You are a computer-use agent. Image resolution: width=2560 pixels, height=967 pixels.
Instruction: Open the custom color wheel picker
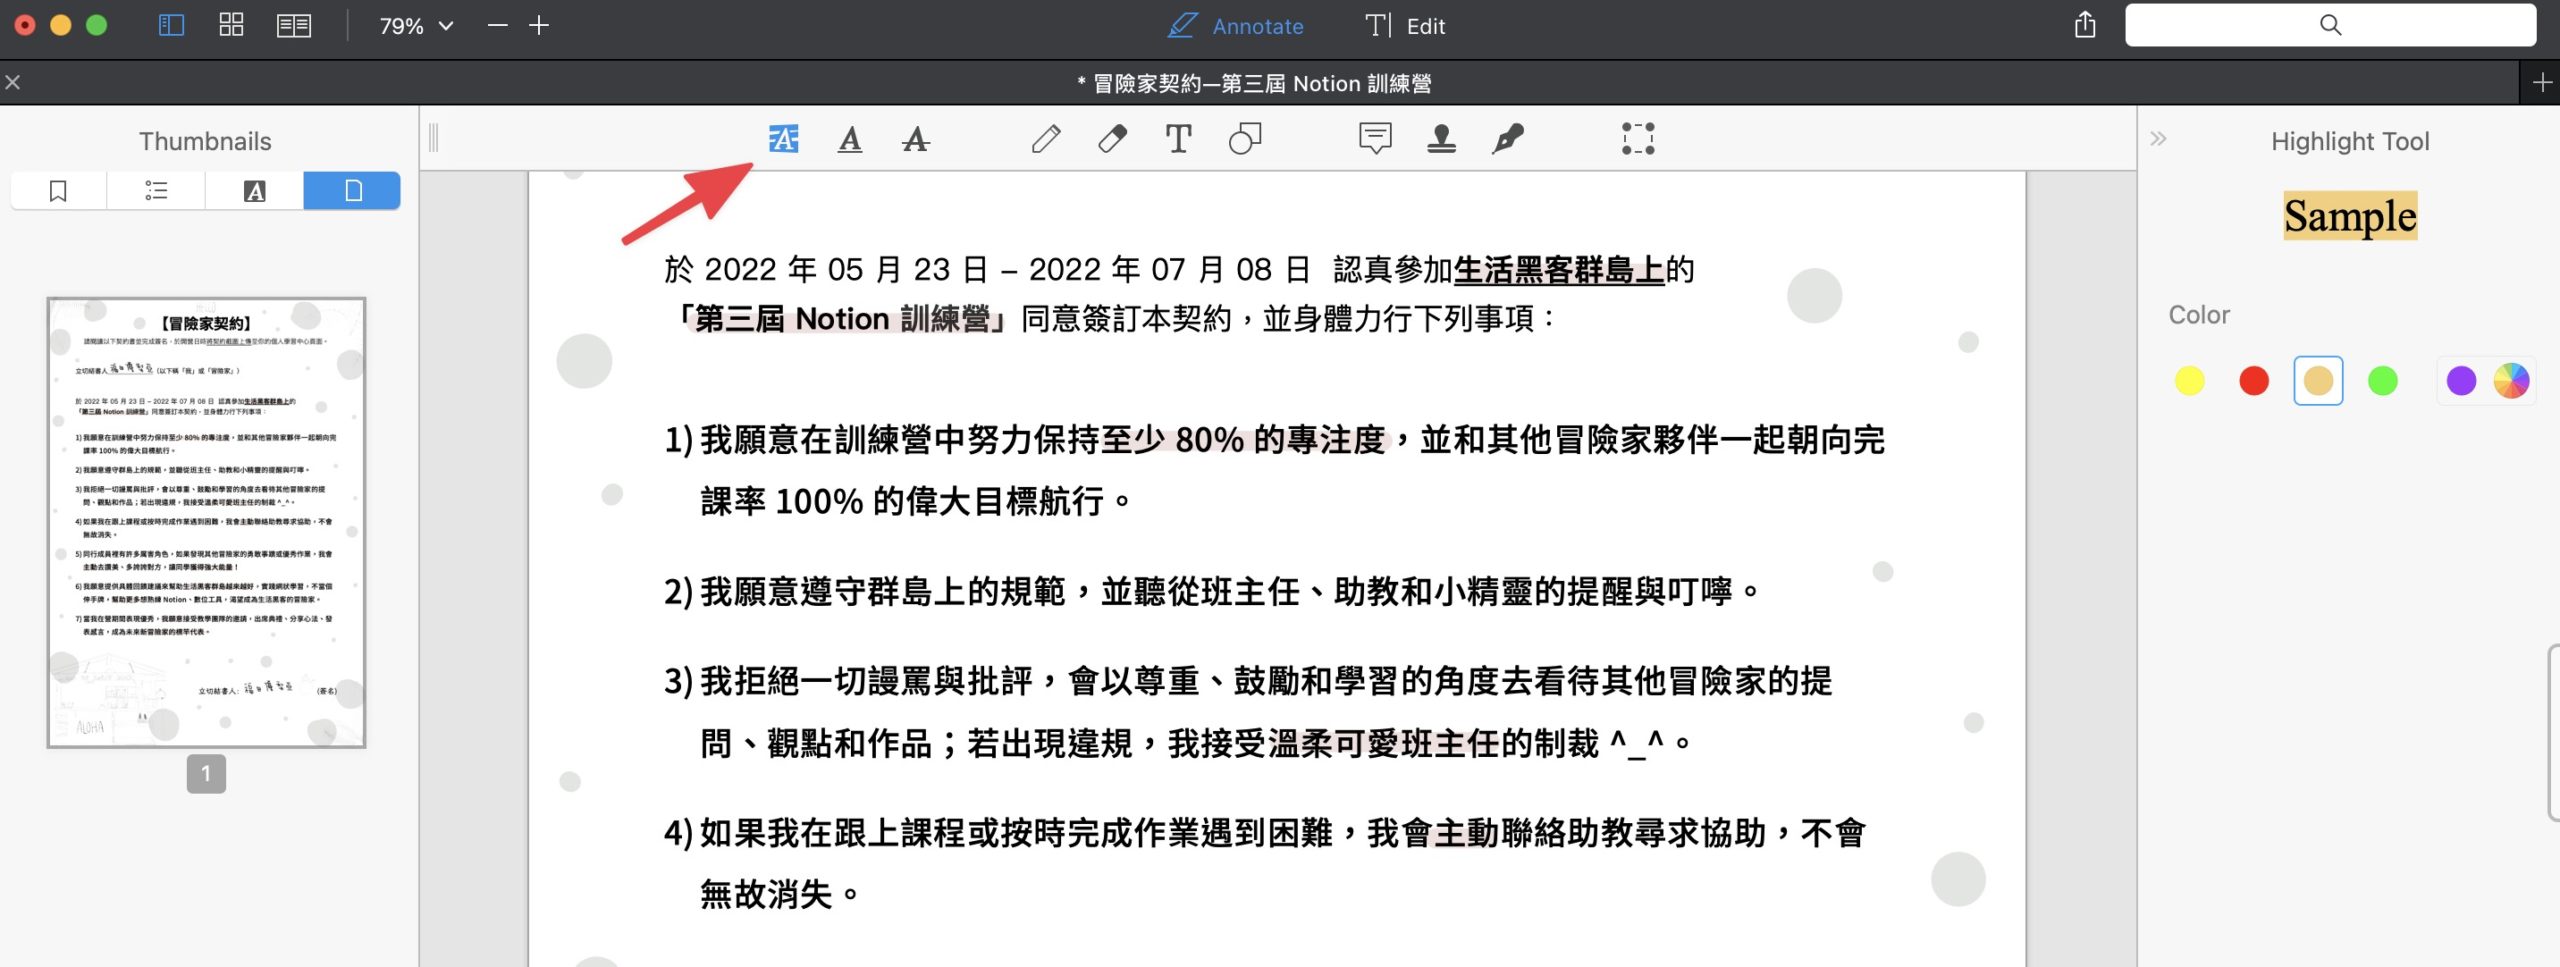(x=2511, y=381)
